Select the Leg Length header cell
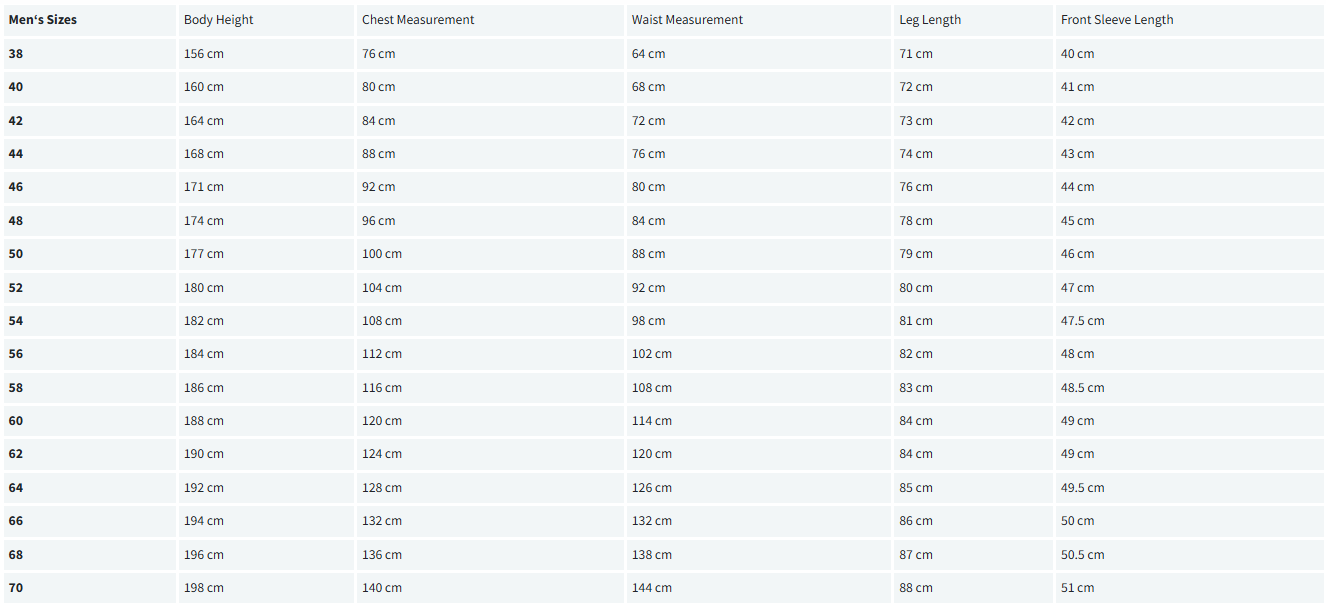 coord(929,20)
